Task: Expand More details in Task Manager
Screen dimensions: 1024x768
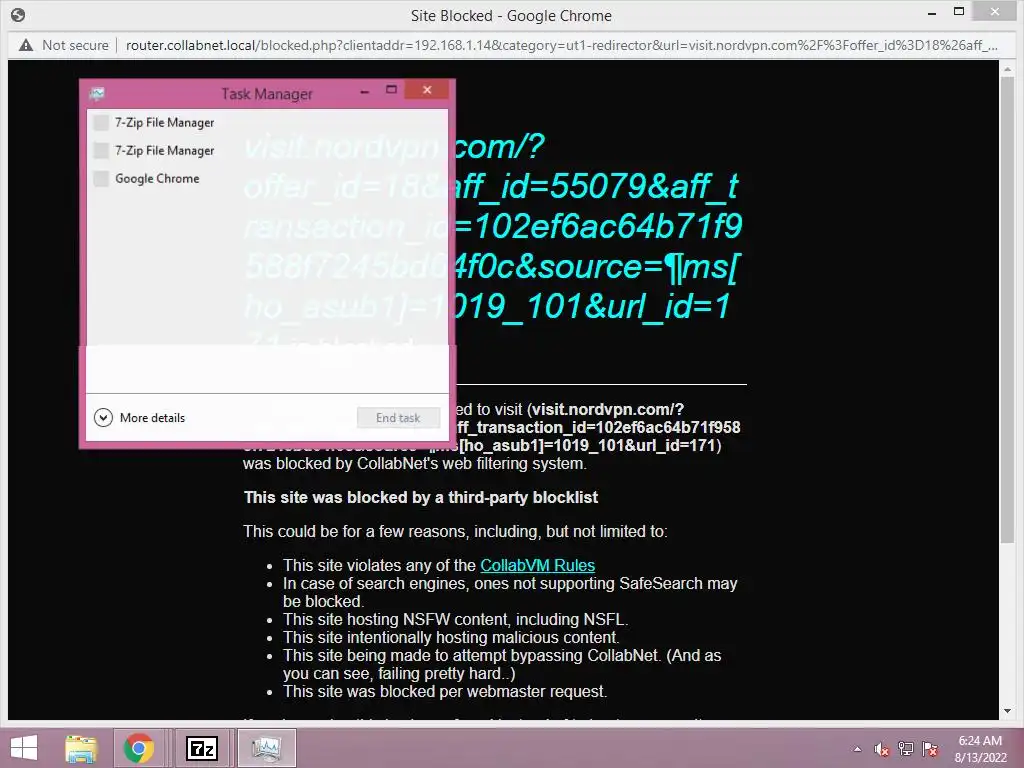Action: (x=139, y=417)
